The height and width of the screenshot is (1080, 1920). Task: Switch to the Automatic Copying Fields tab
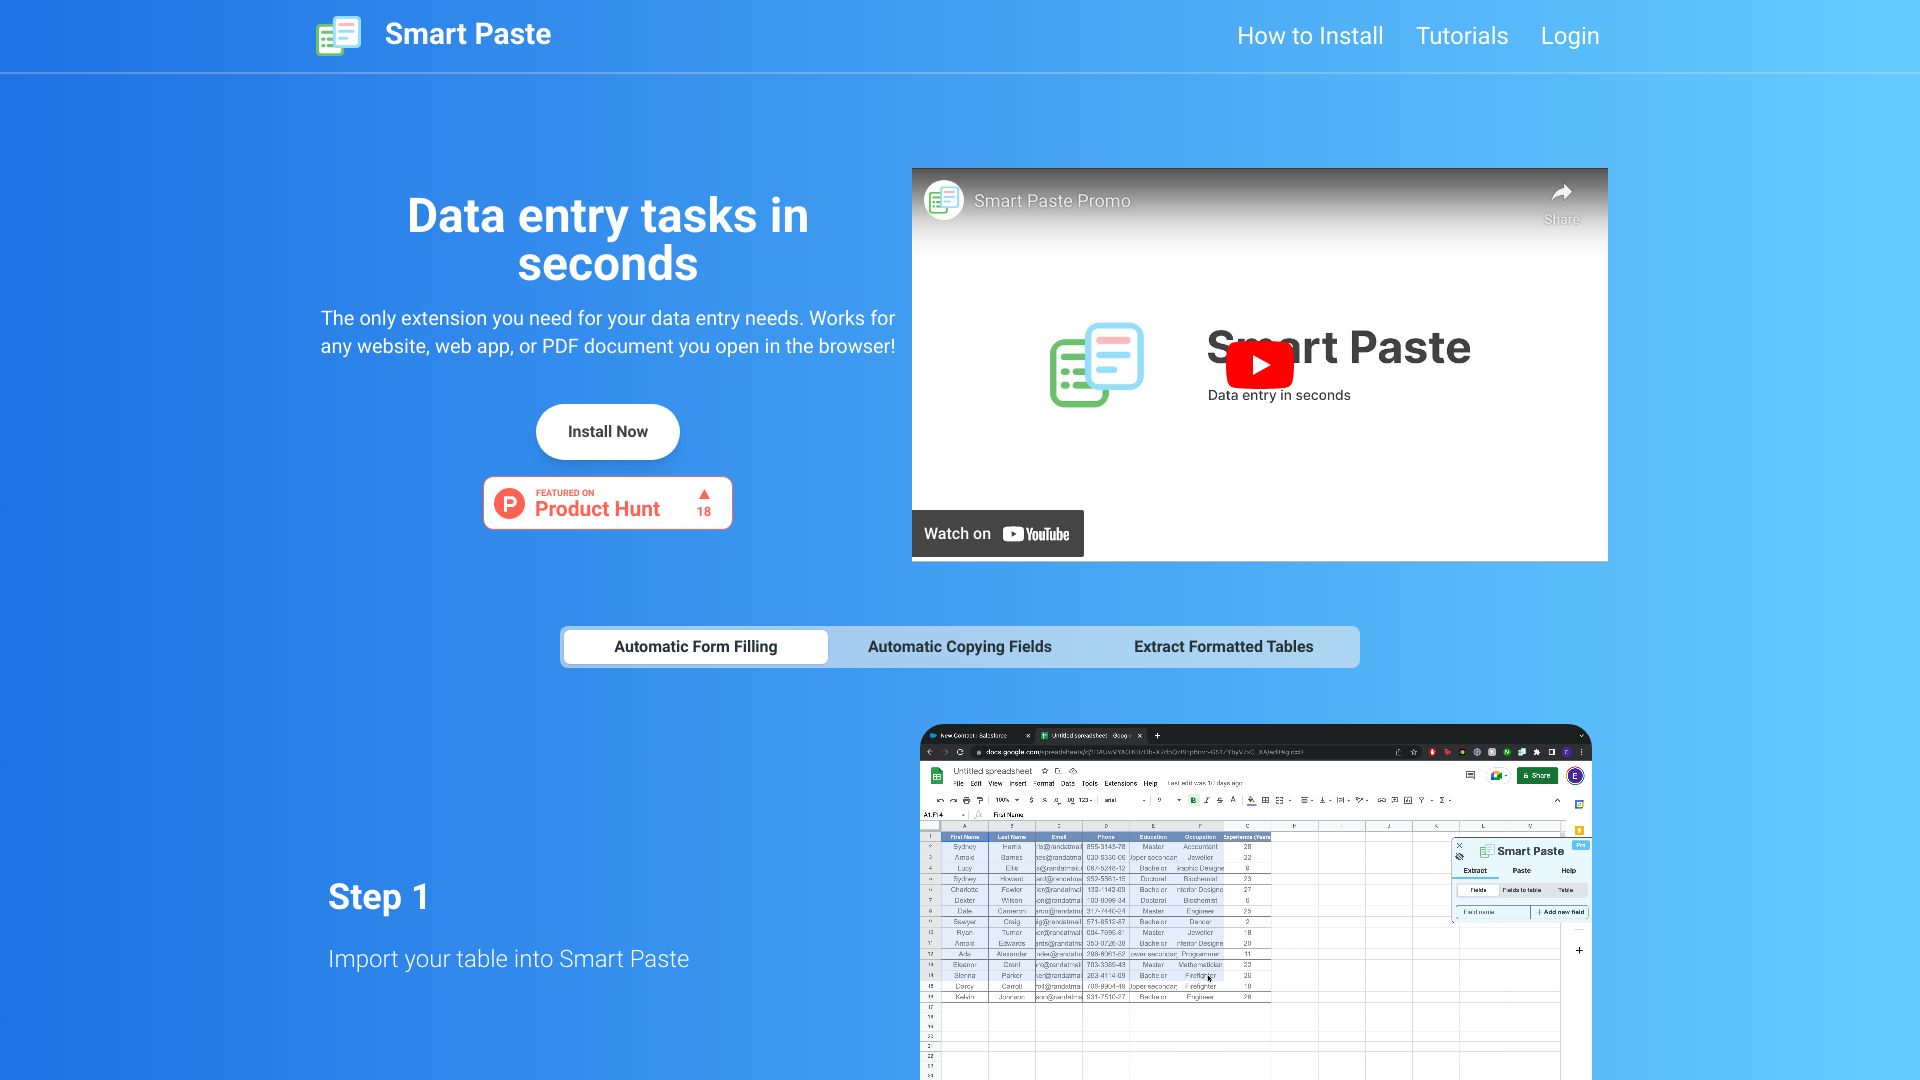[x=959, y=646]
